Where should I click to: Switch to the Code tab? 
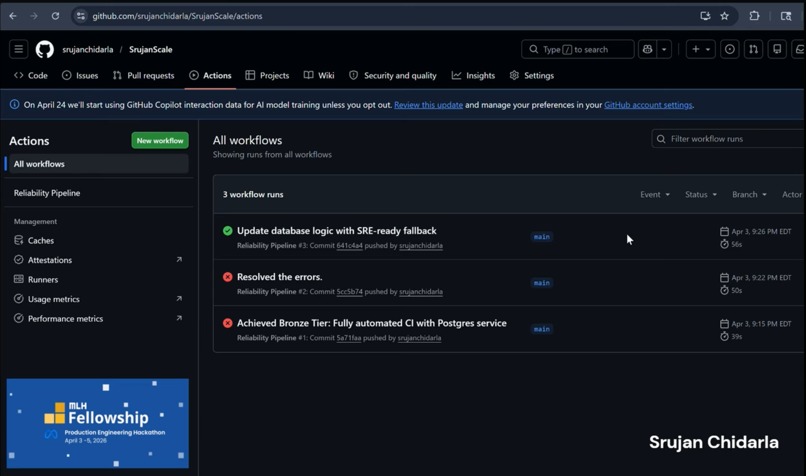pyautogui.click(x=31, y=76)
